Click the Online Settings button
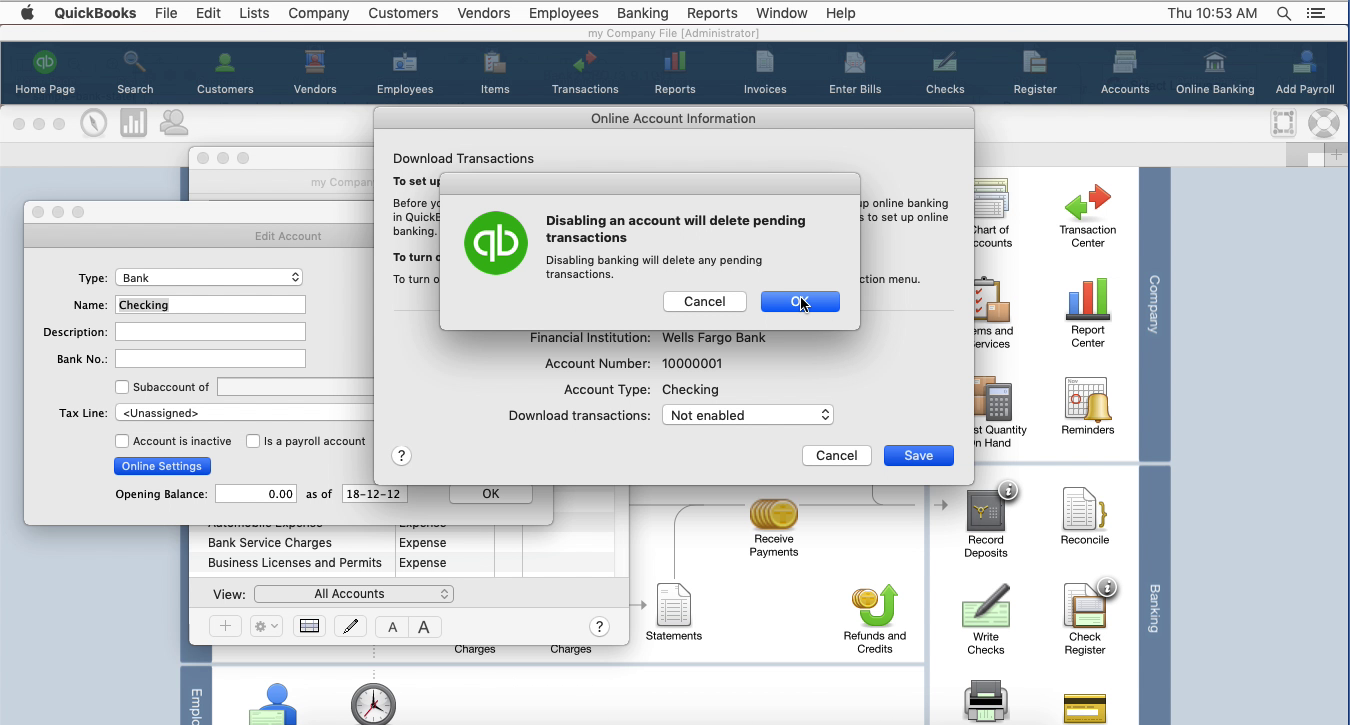Viewport: 1350px width, 725px height. [162, 466]
